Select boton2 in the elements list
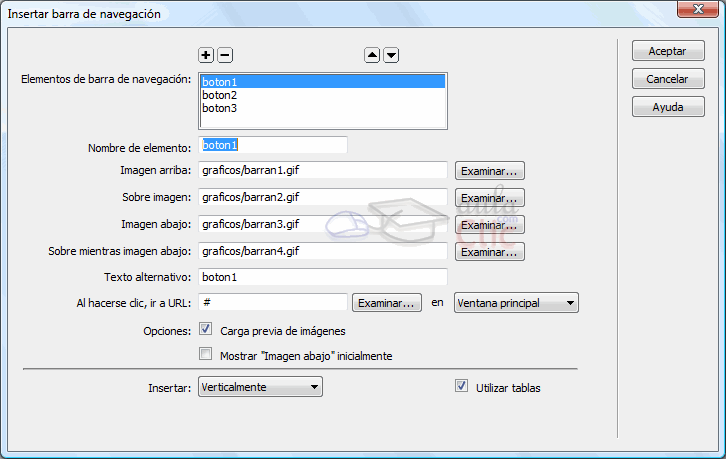 click(220, 95)
